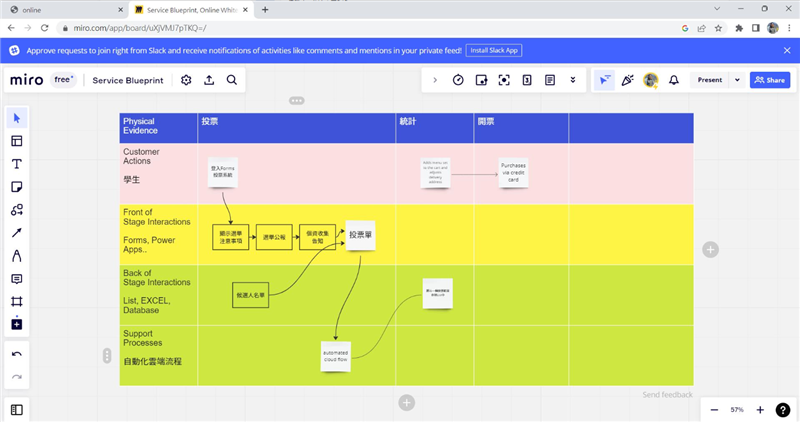Click the export board upload icon
800x422 pixels.
click(x=209, y=80)
